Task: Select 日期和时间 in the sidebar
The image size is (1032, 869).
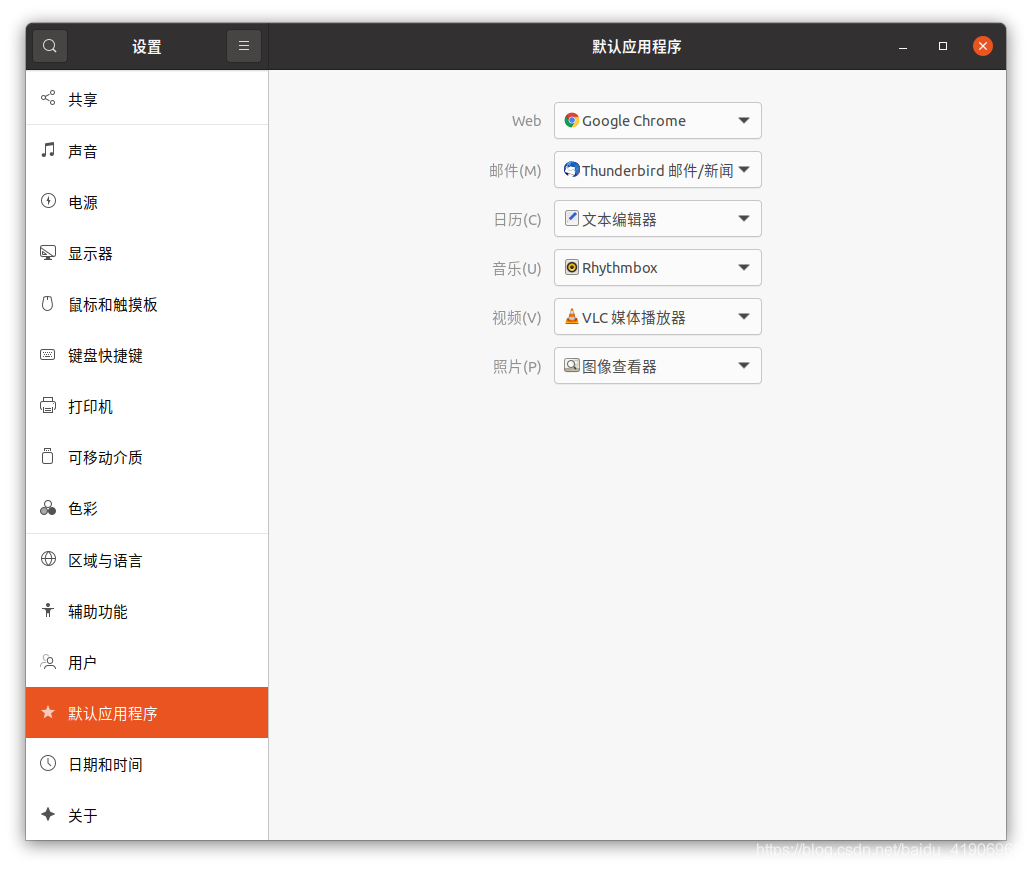Action: 147,764
